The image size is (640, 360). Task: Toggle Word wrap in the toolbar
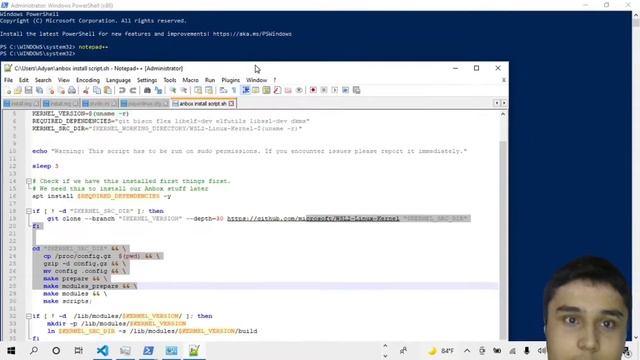click(223, 90)
